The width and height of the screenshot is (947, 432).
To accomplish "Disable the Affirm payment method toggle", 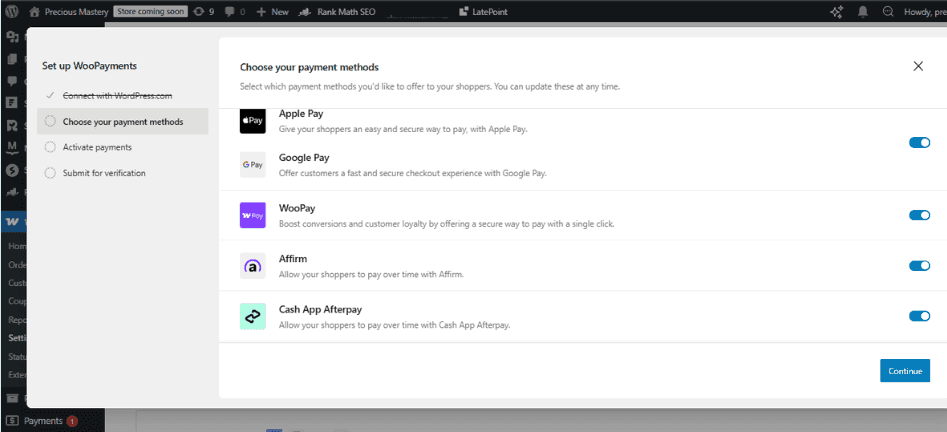I will pos(919,266).
